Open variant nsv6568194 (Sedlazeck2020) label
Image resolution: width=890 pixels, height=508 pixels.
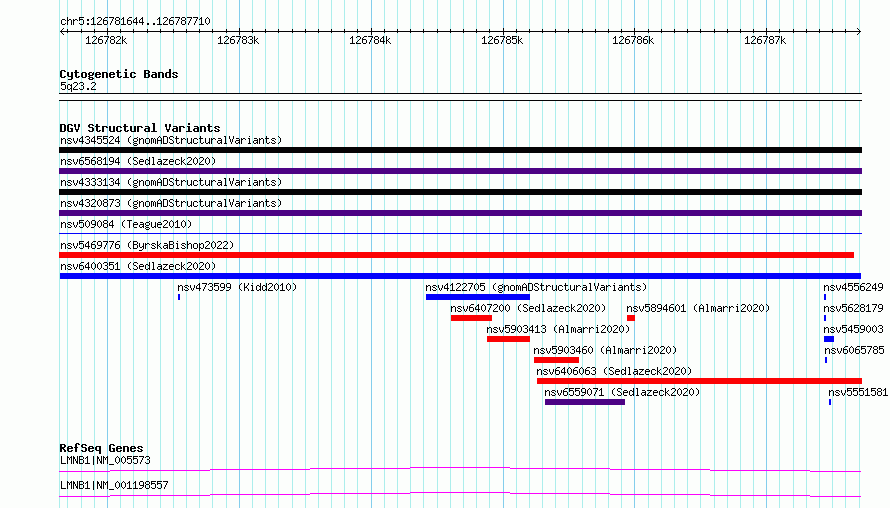pos(138,161)
